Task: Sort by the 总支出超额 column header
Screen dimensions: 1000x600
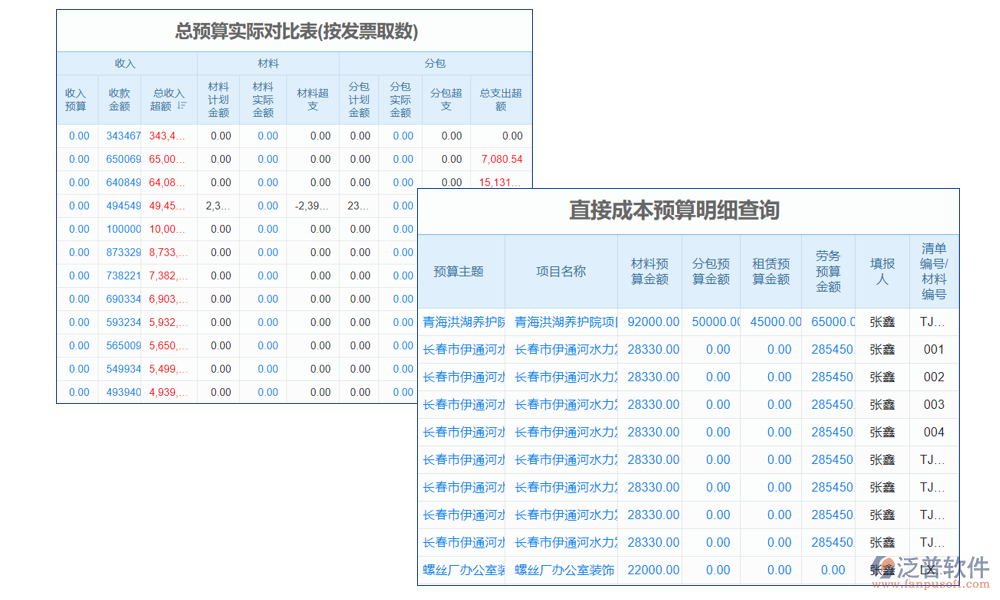Action: pos(503,97)
